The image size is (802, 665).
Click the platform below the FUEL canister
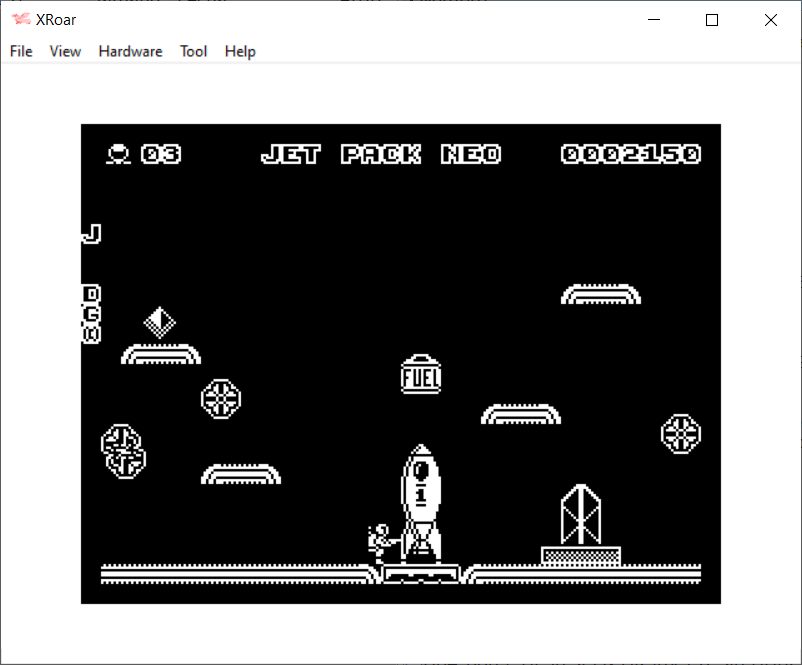[520, 414]
